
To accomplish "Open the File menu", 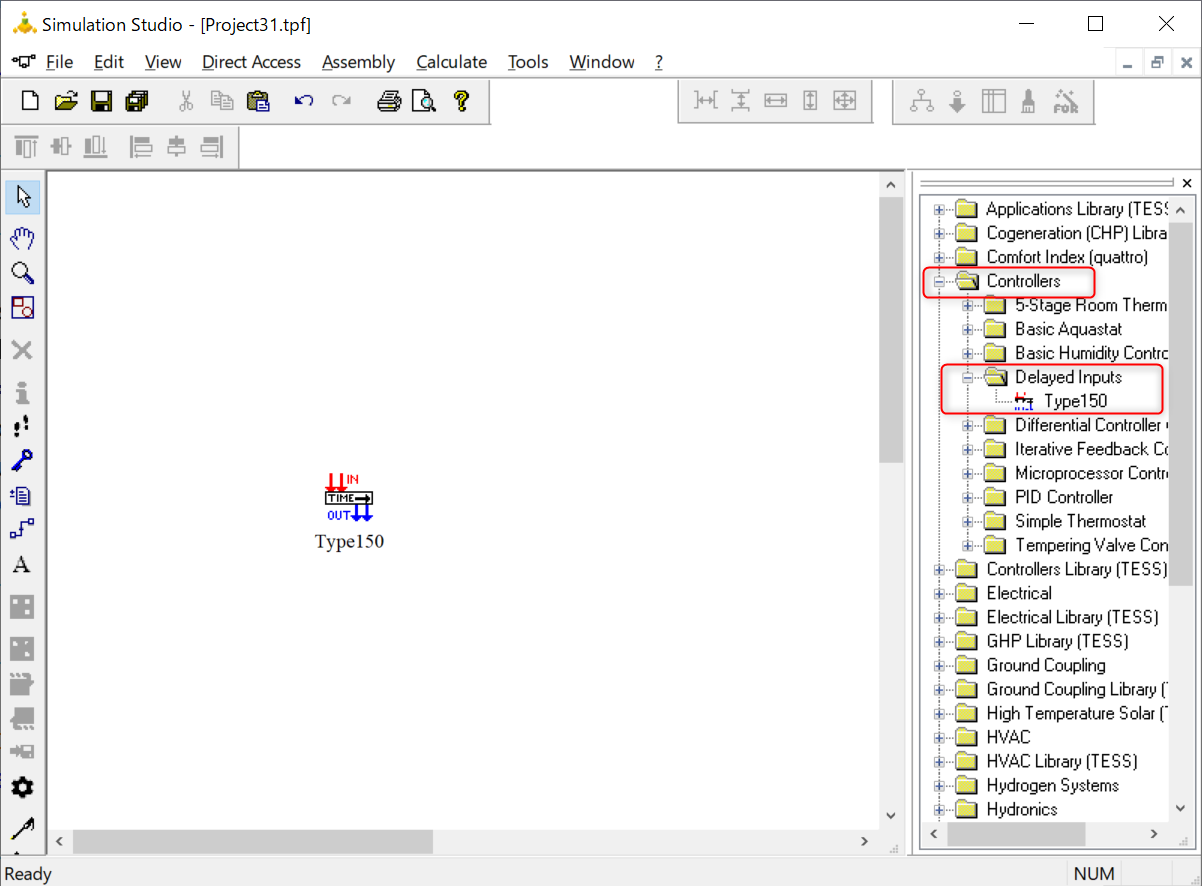I will [60, 62].
